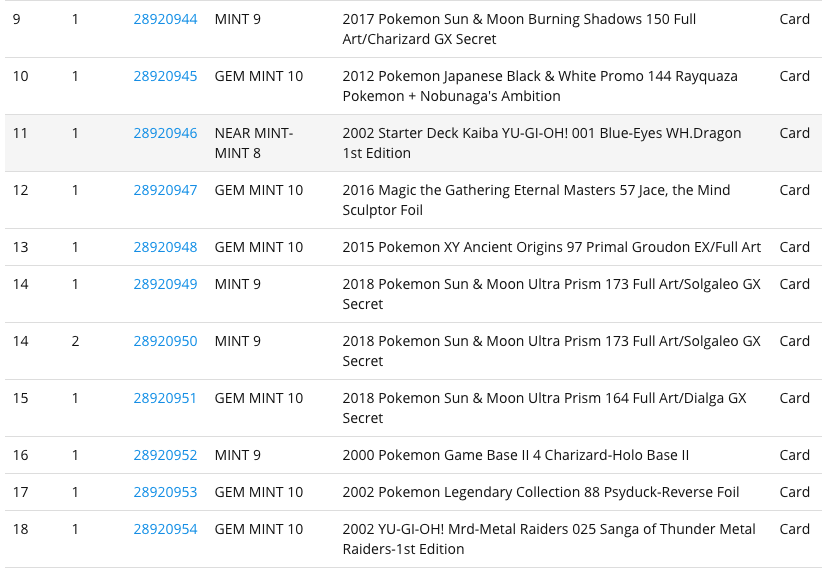Open cert number 28920948 link

165,247
